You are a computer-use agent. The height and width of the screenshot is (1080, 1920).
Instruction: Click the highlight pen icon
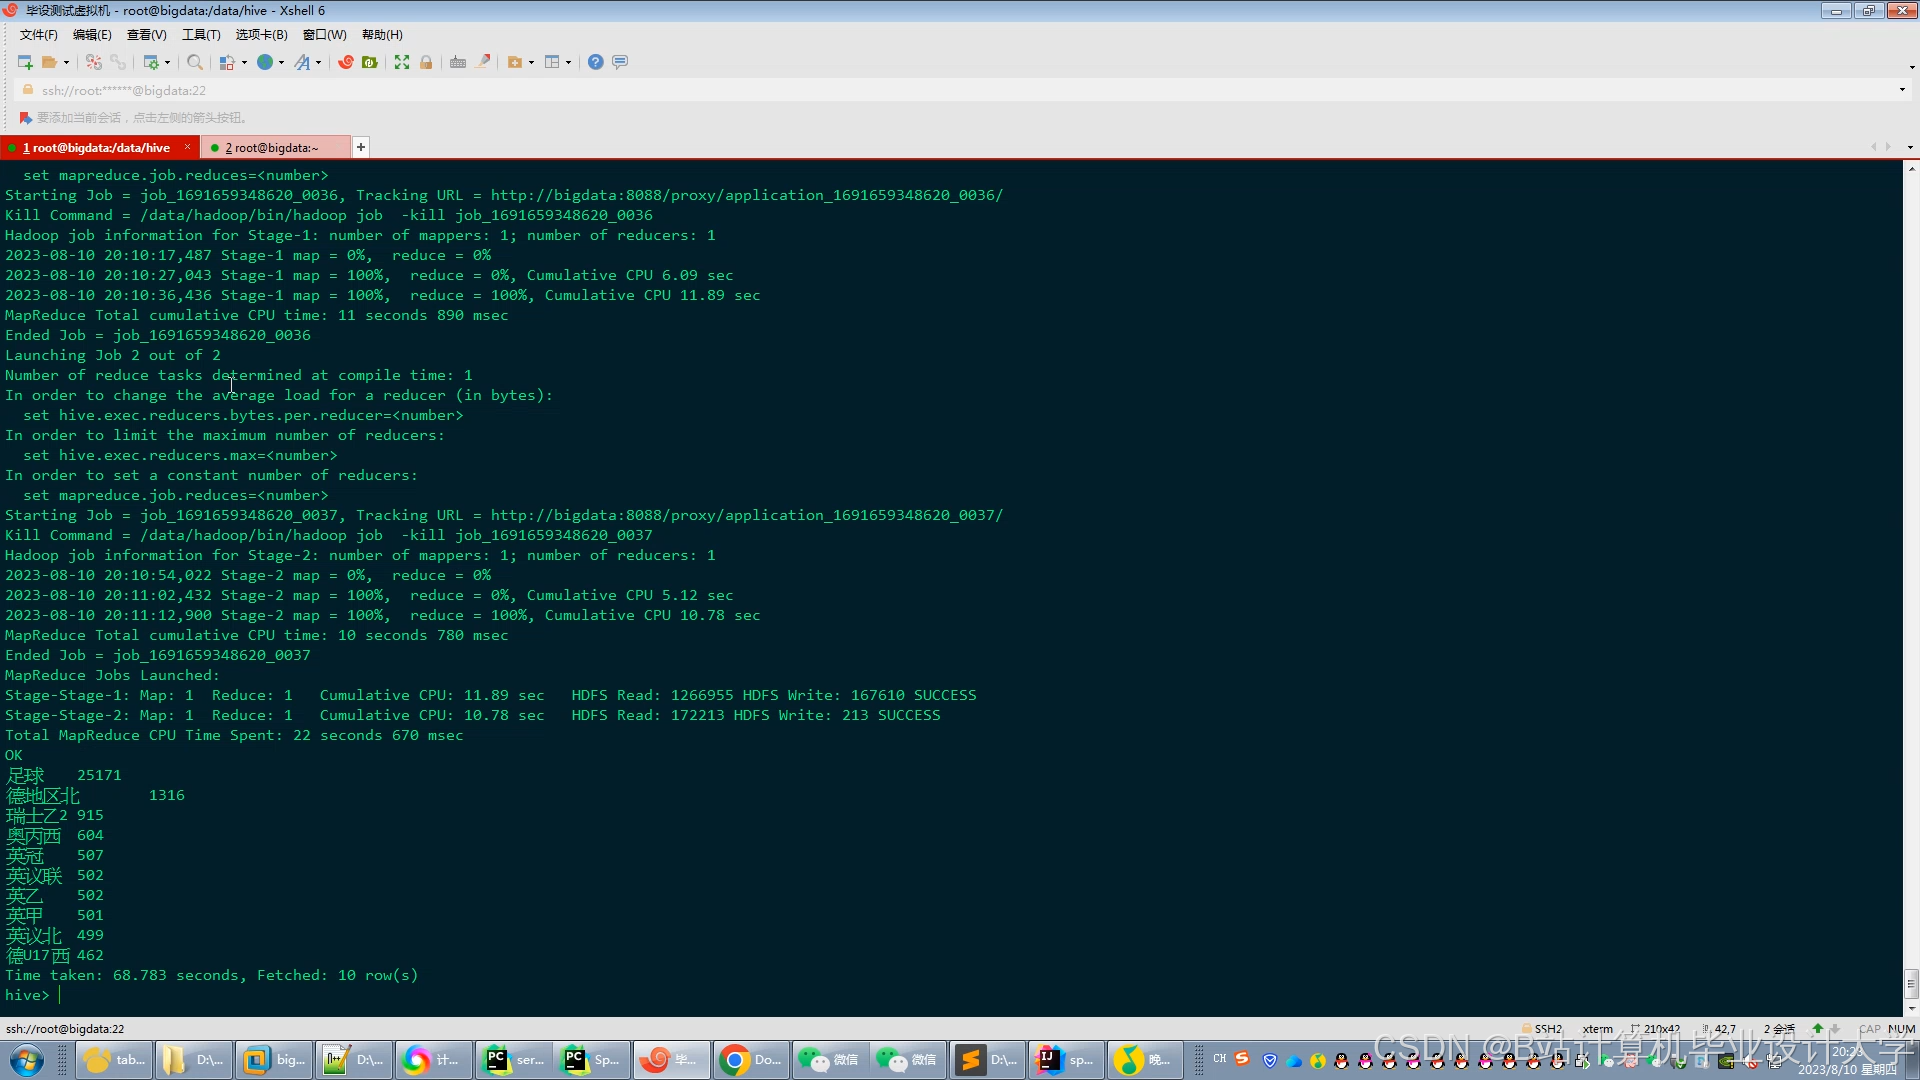(x=484, y=62)
